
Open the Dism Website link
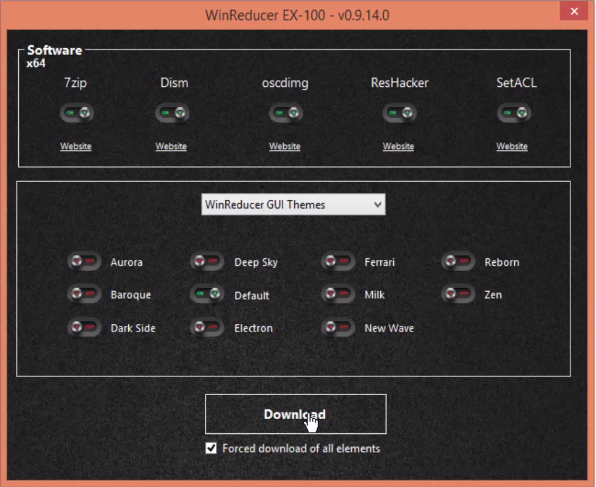[171, 146]
